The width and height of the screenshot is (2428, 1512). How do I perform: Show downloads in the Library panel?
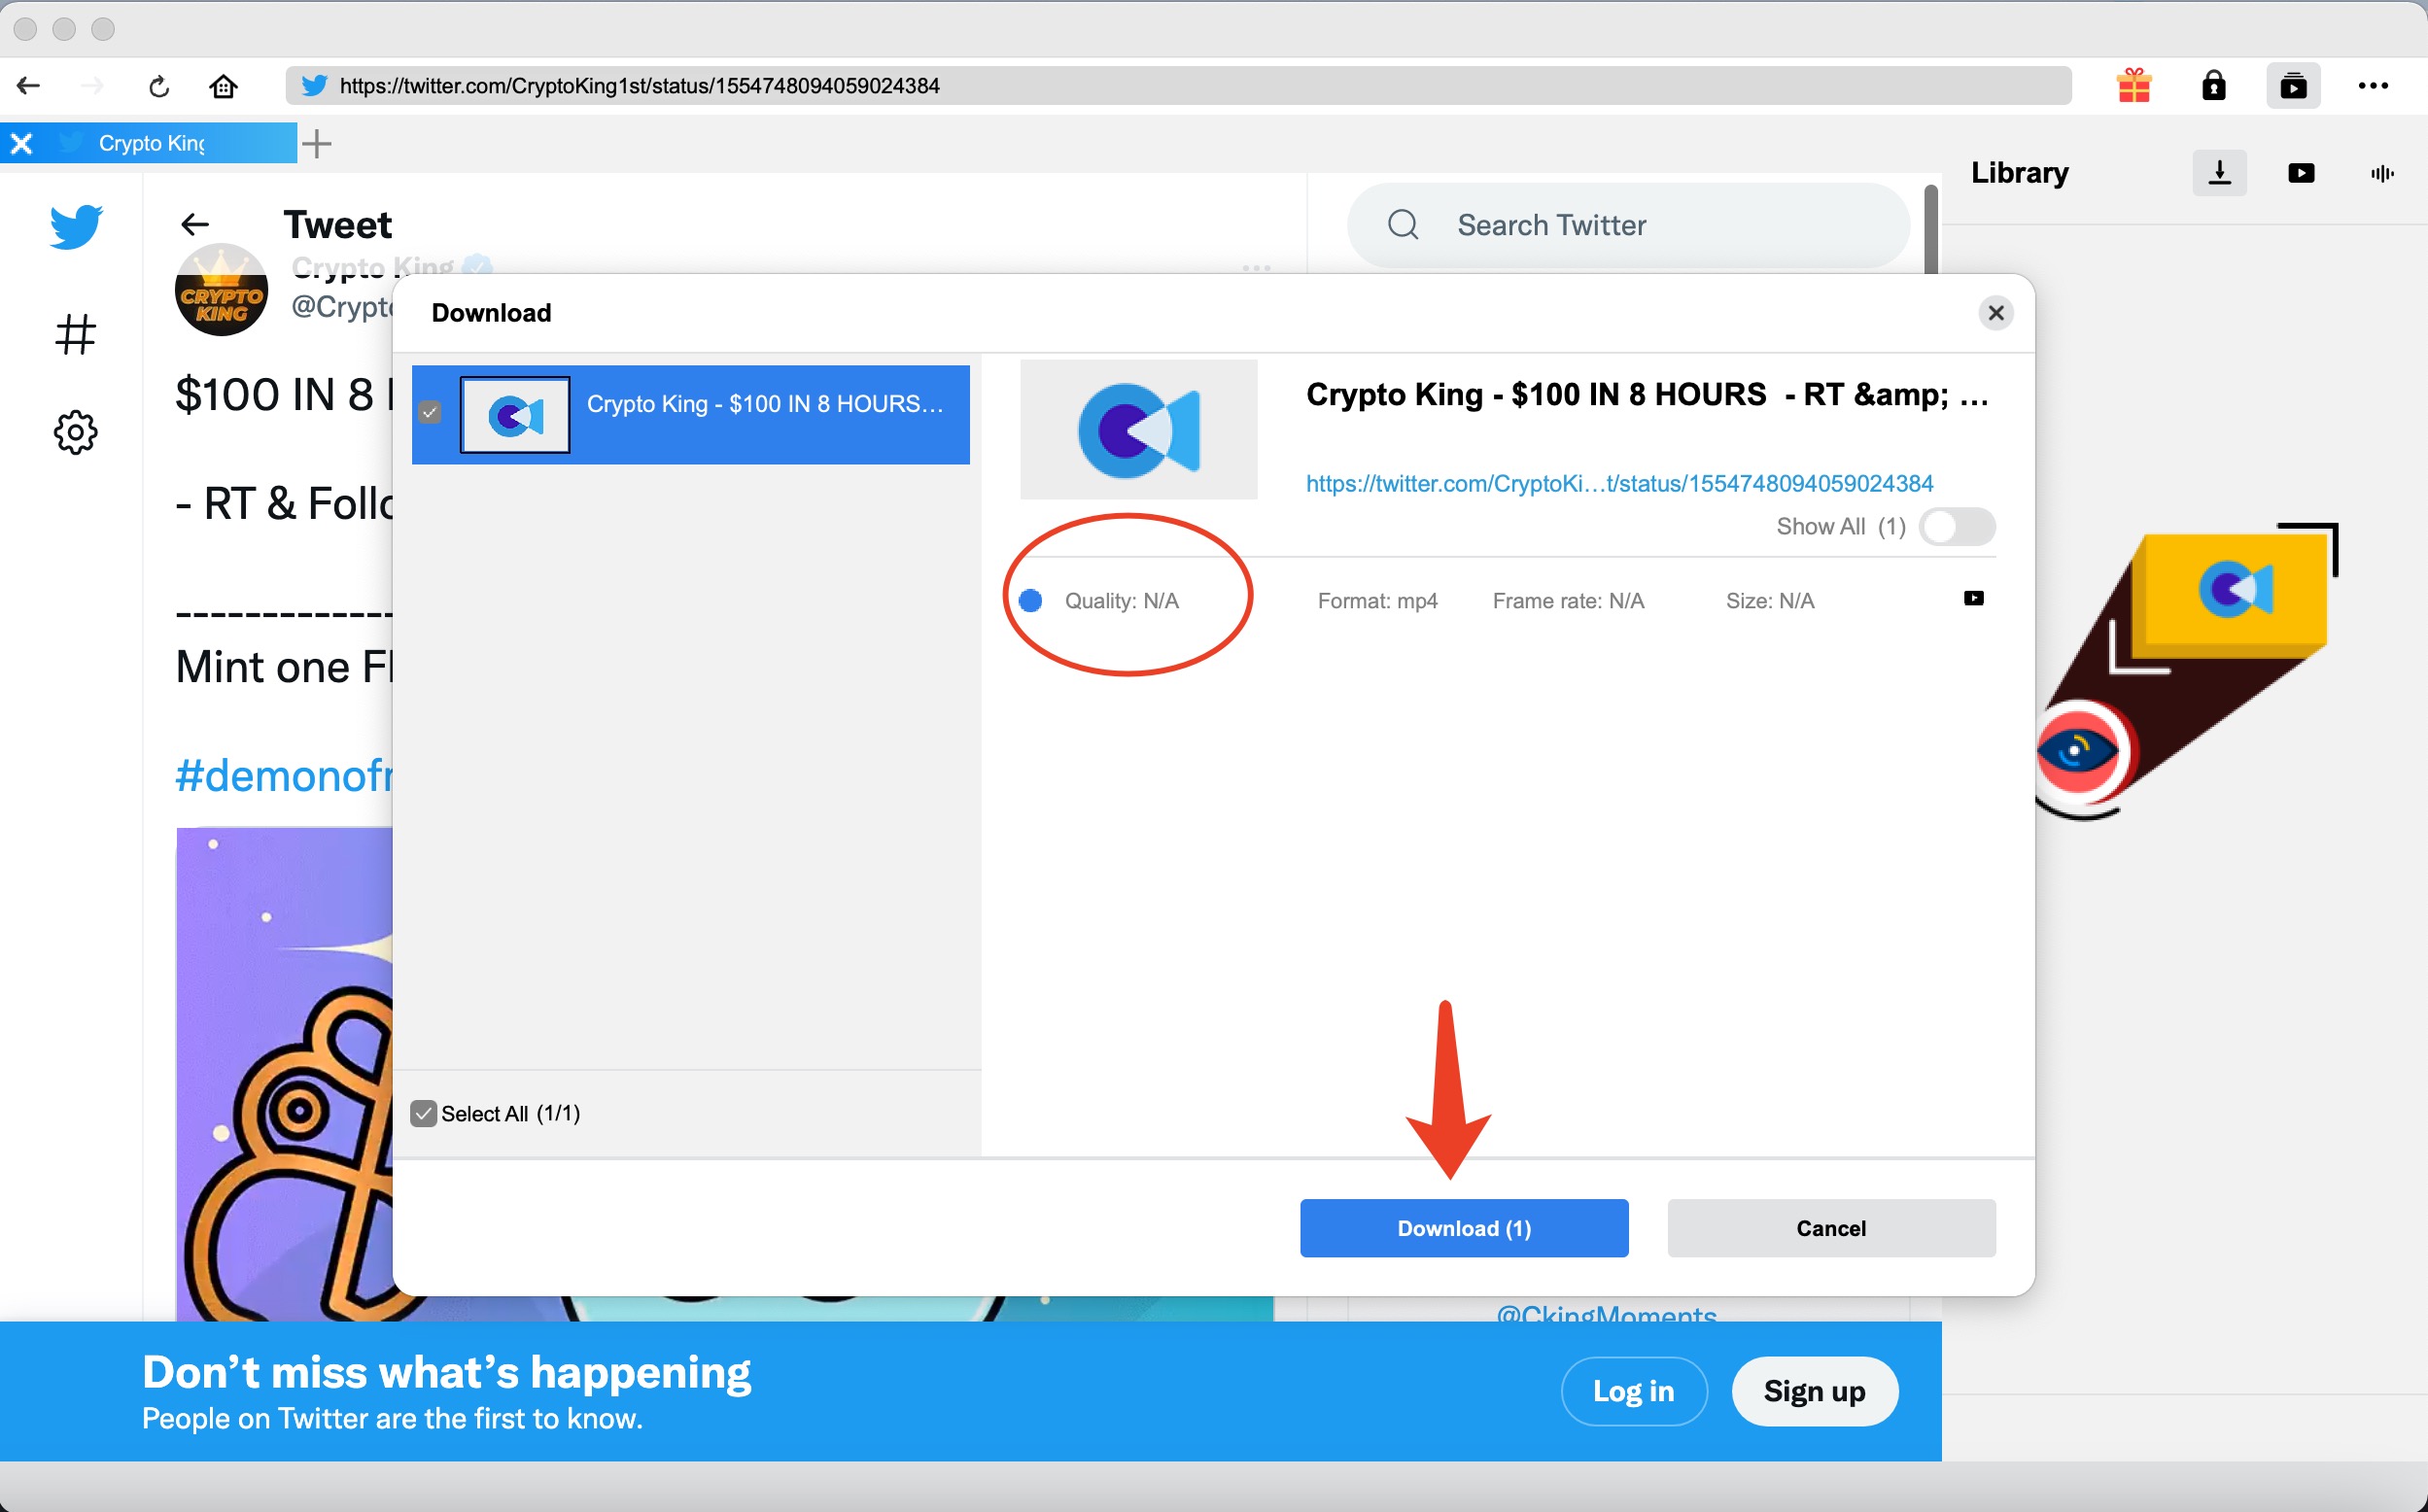2219,173
